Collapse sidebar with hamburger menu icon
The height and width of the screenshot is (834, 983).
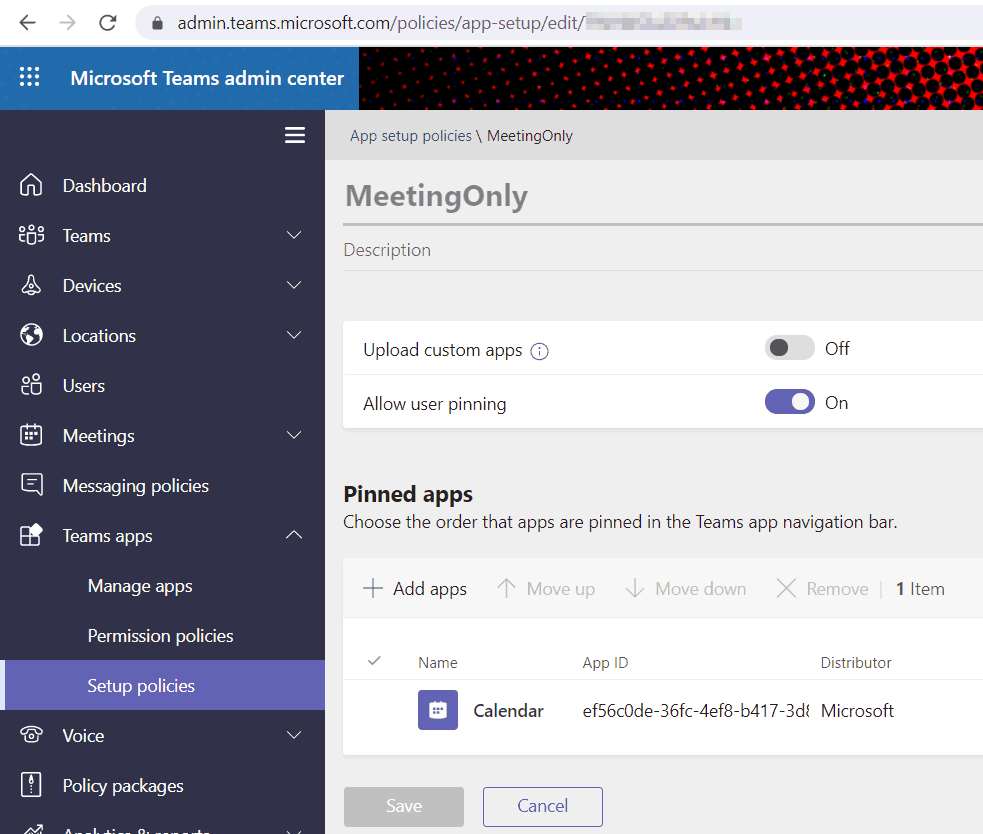pos(295,135)
